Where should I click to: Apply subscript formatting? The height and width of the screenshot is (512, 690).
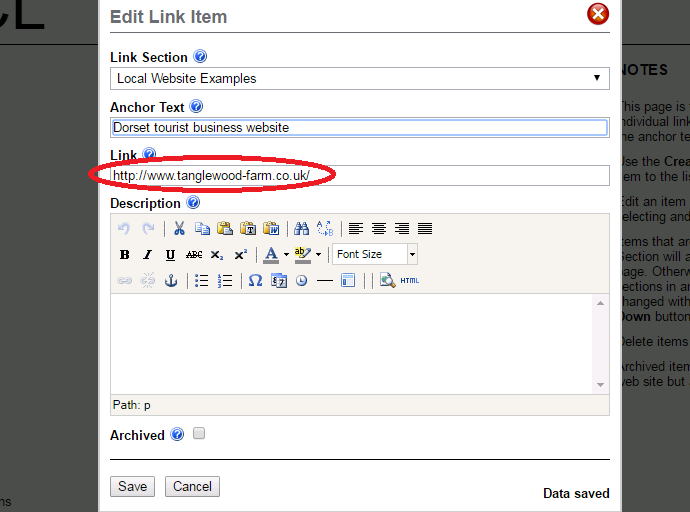click(x=217, y=254)
